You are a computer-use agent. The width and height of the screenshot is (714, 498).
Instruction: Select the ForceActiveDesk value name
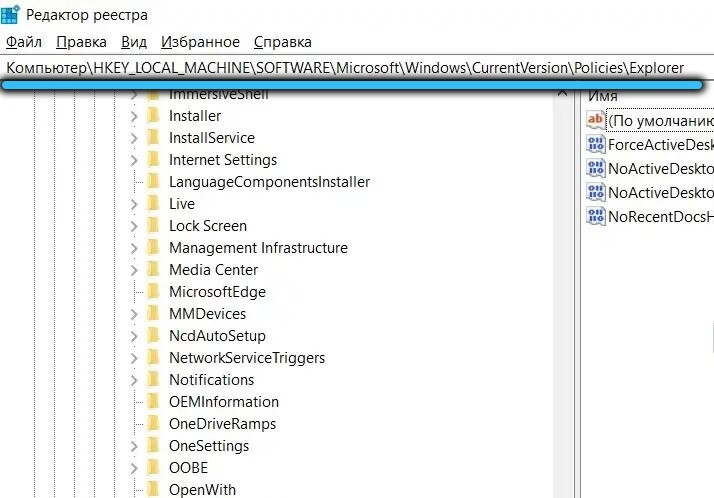pos(661,145)
